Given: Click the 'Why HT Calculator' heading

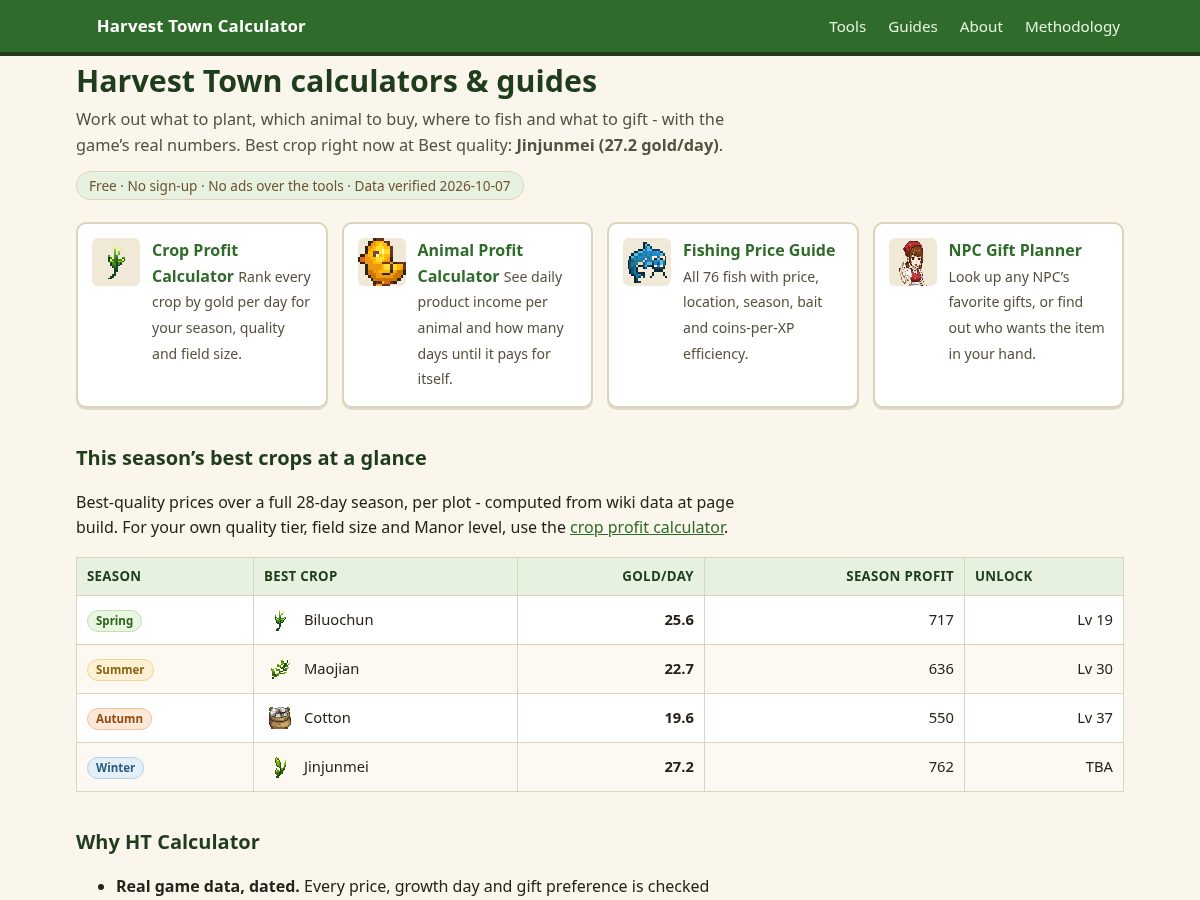Looking at the screenshot, I should coord(168,842).
